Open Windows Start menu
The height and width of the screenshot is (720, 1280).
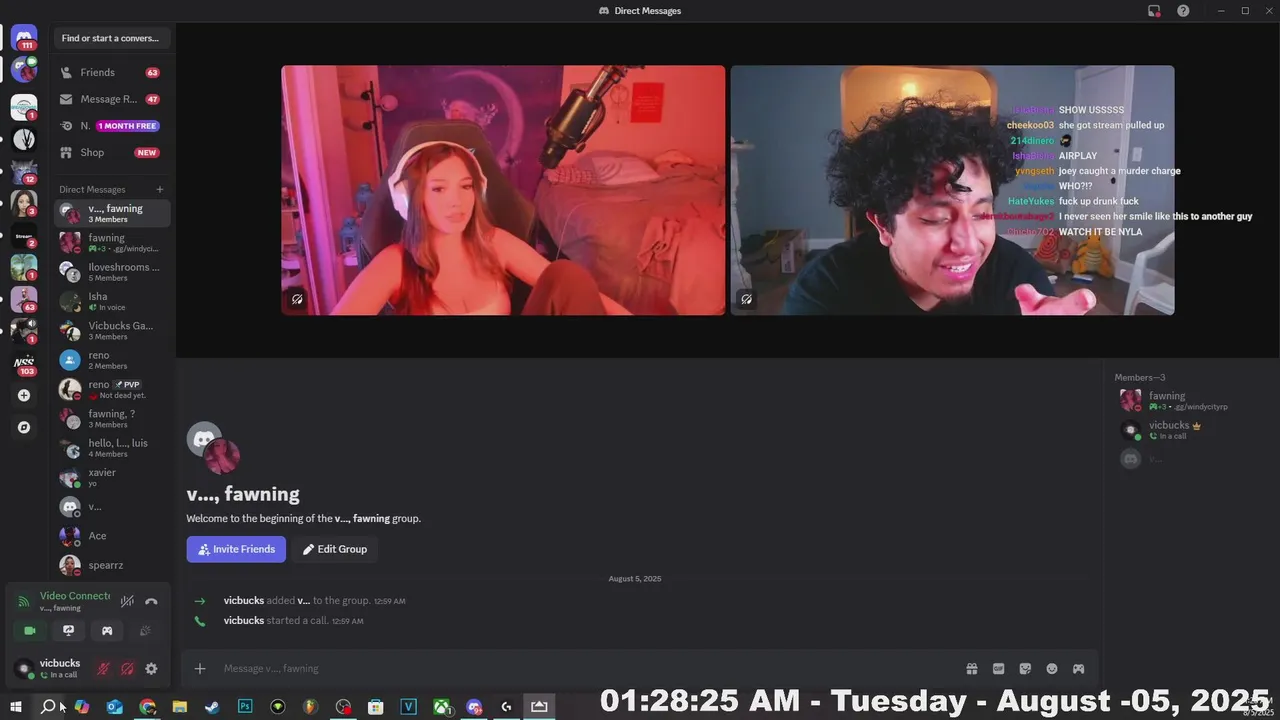click(16, 707)
